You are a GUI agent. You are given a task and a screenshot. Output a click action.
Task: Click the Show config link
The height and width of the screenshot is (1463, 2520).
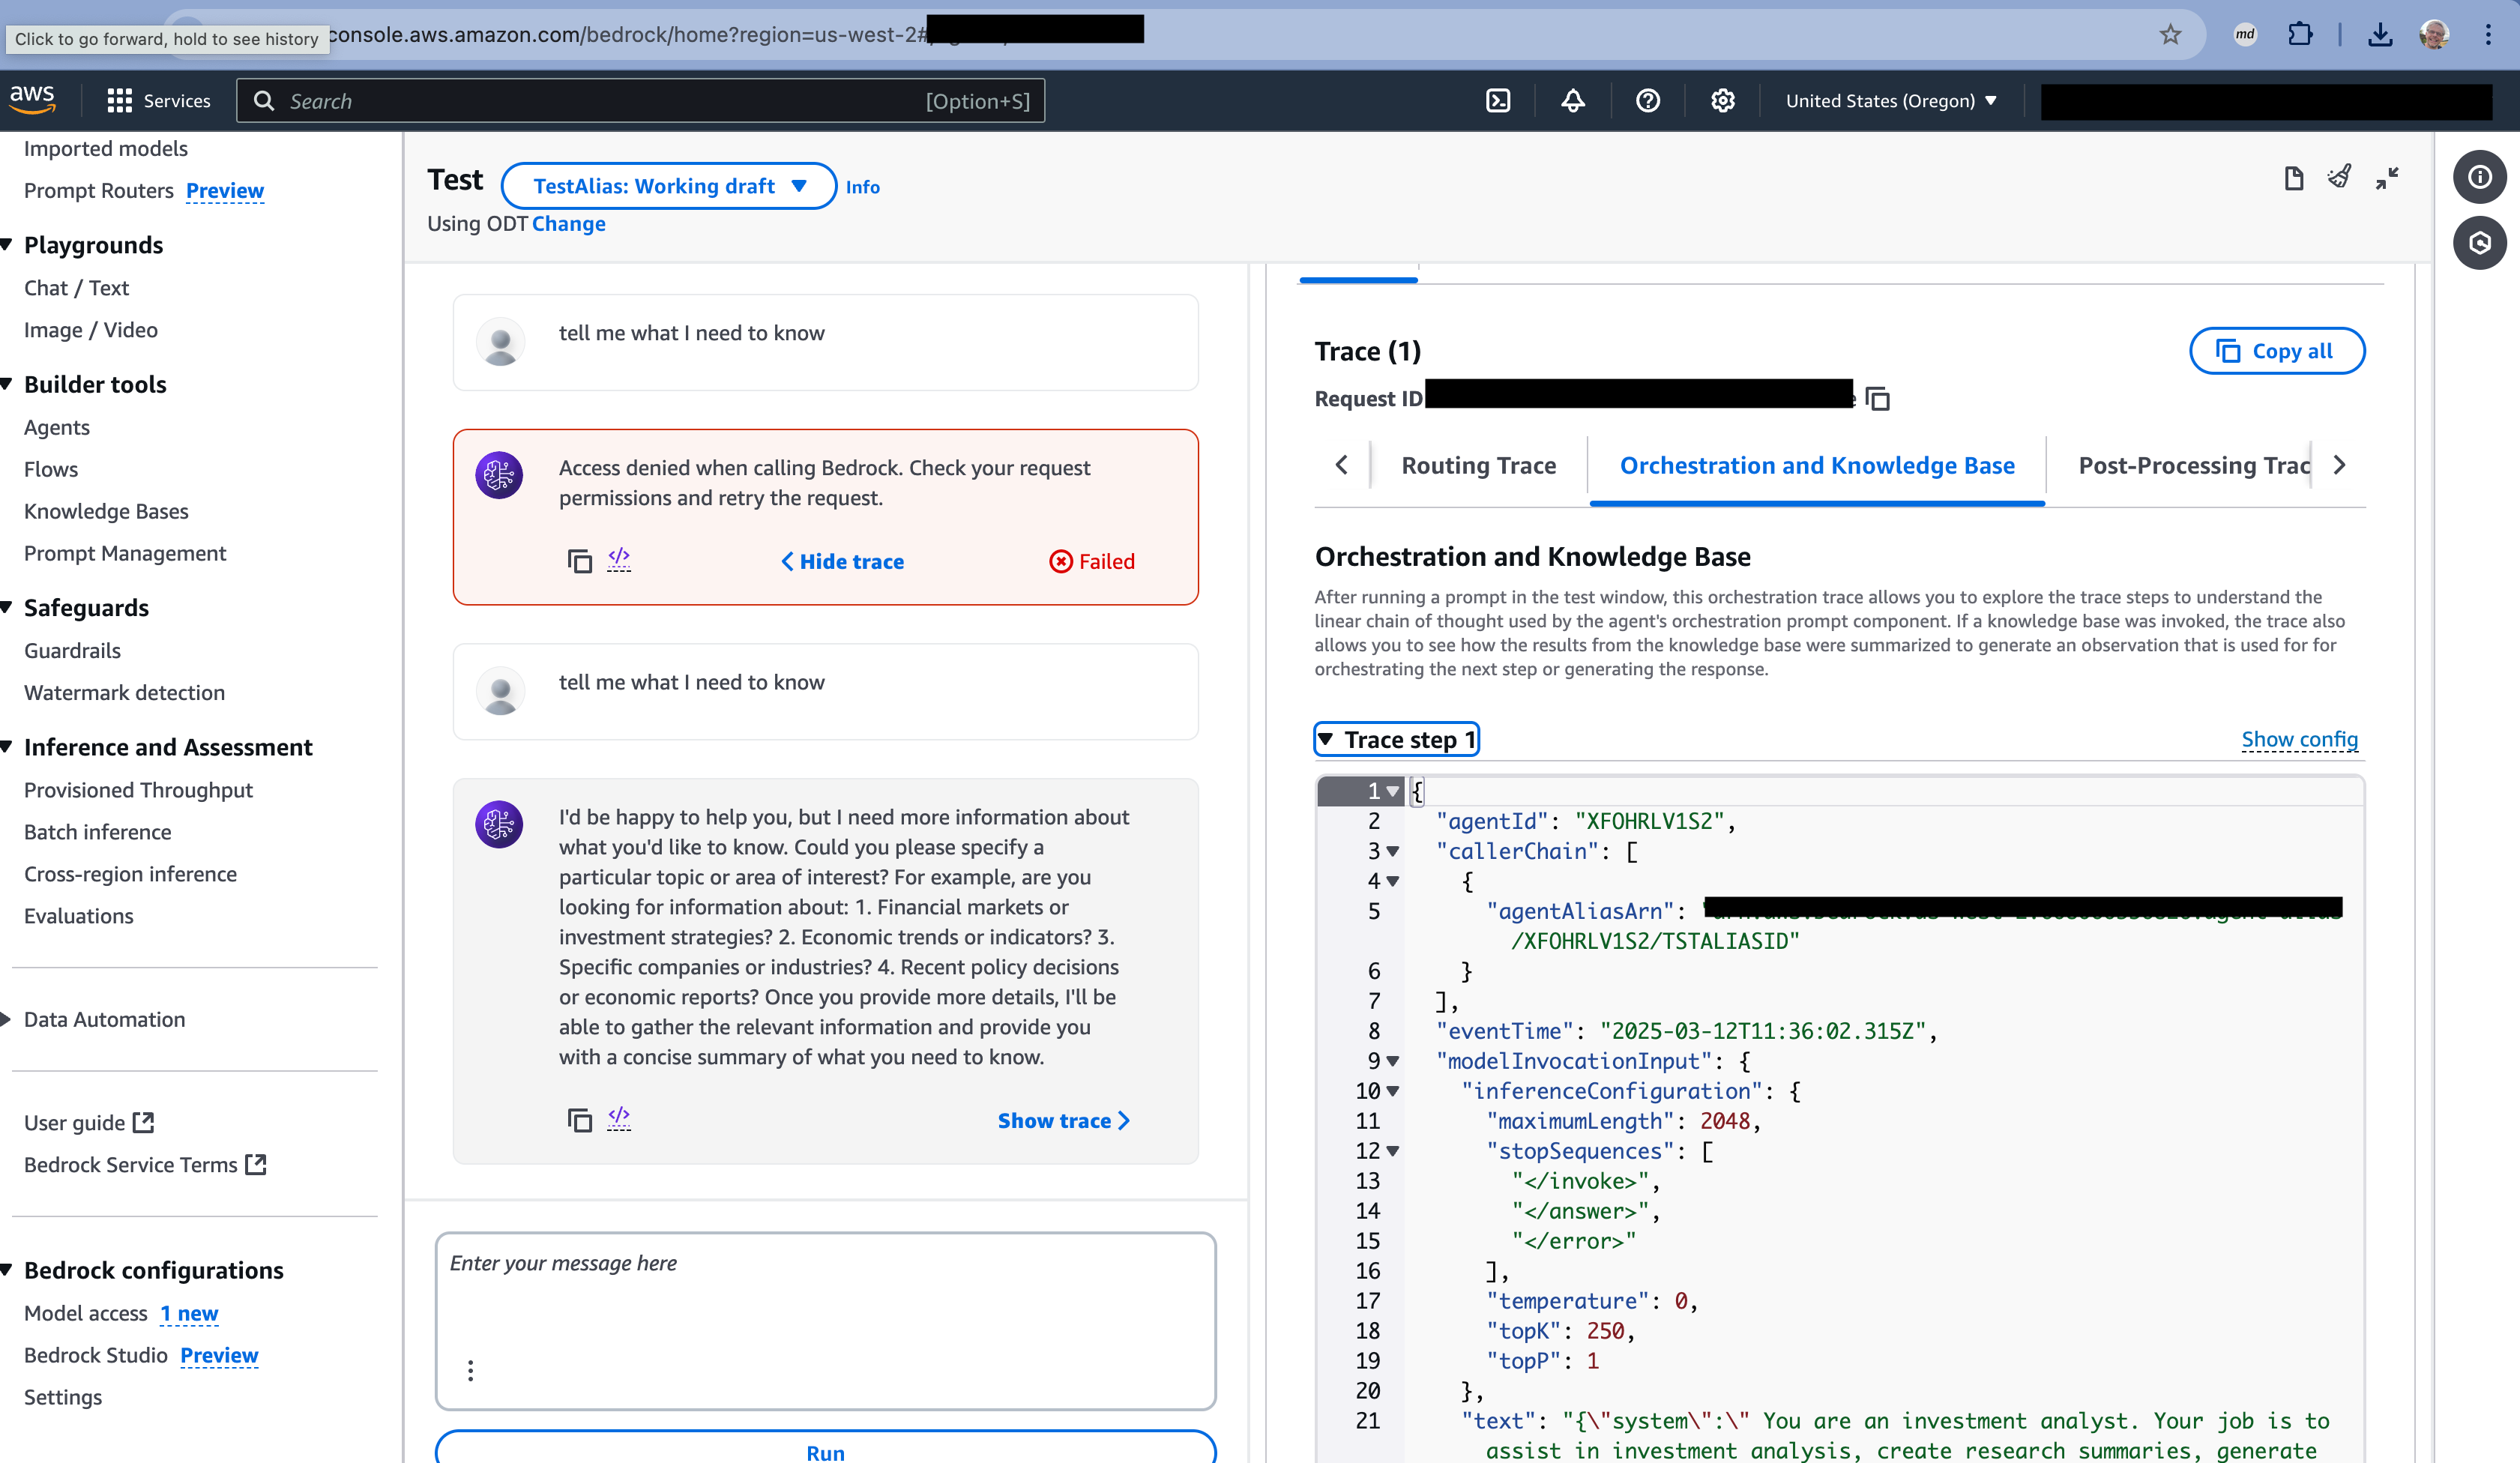click(x=2299, y=739)
